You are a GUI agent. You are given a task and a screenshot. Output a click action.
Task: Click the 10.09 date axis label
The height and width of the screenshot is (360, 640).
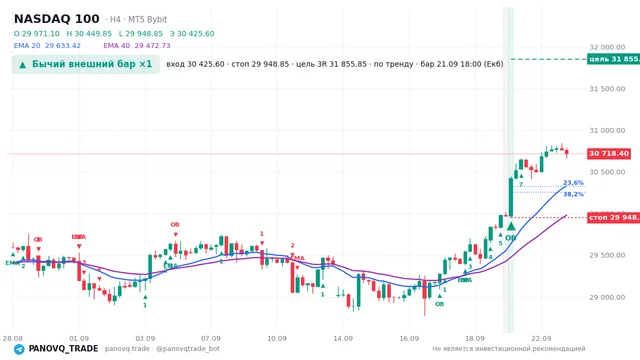[277, 338]
